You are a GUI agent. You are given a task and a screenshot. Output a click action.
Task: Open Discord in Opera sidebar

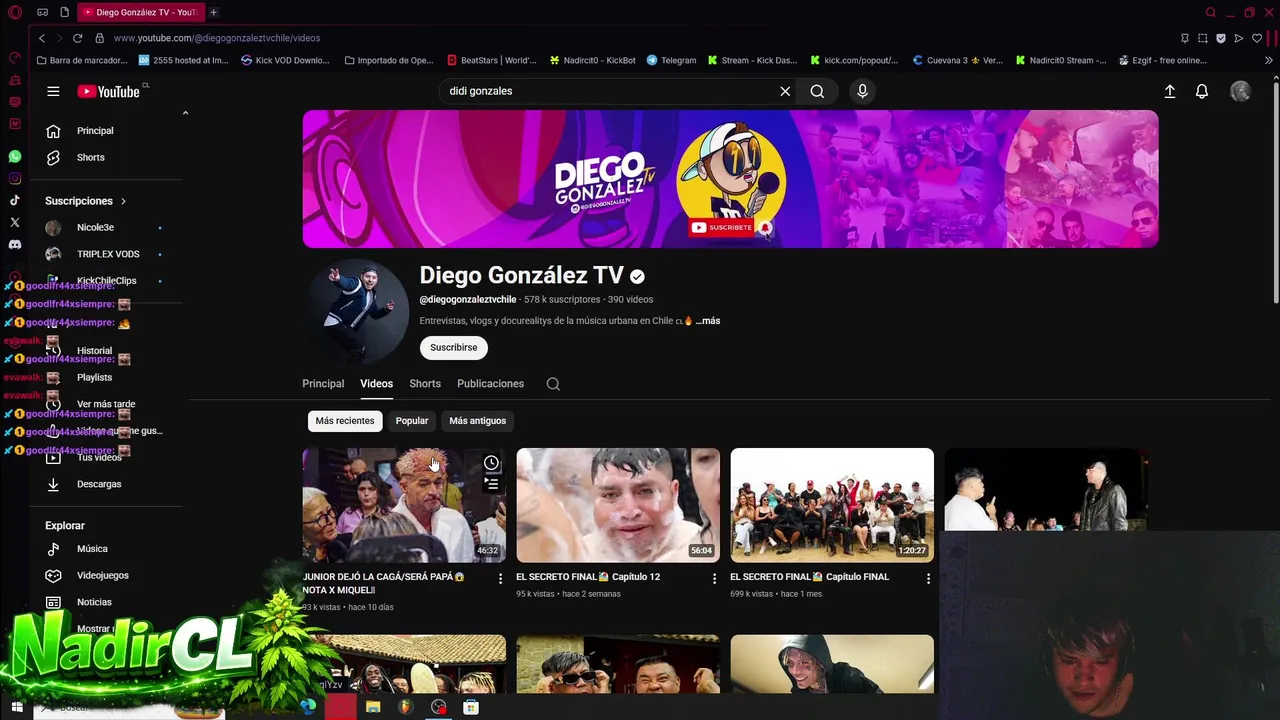[14, 244]
